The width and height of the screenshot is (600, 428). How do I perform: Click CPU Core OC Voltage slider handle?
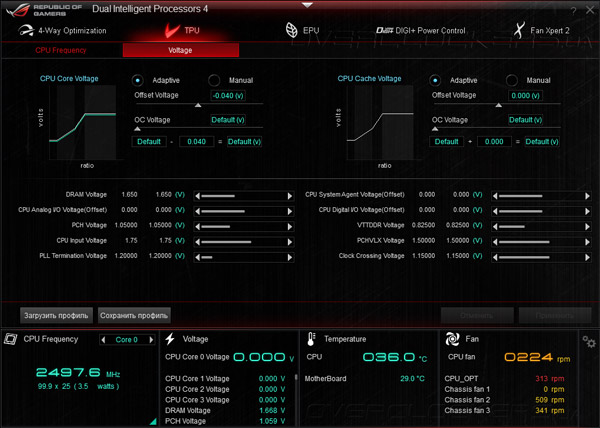(137, 129)
